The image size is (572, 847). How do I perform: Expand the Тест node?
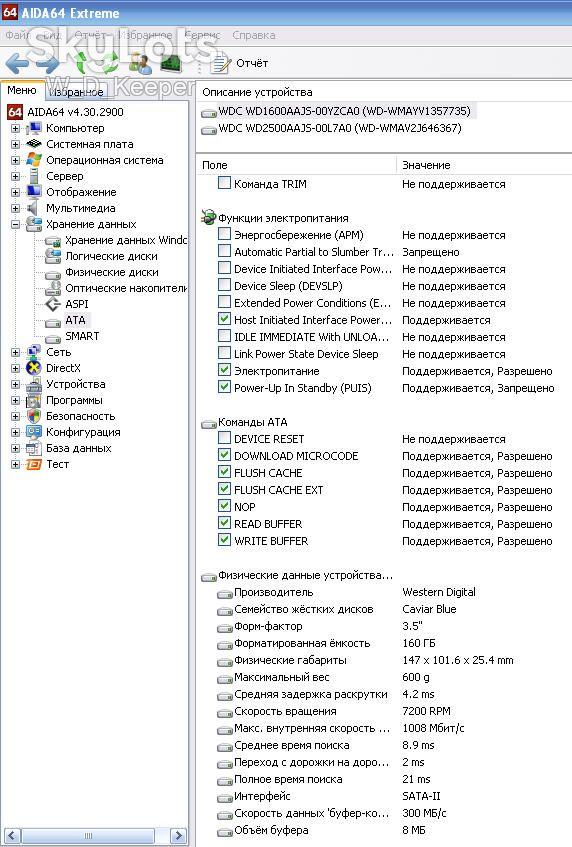point(16,465)
